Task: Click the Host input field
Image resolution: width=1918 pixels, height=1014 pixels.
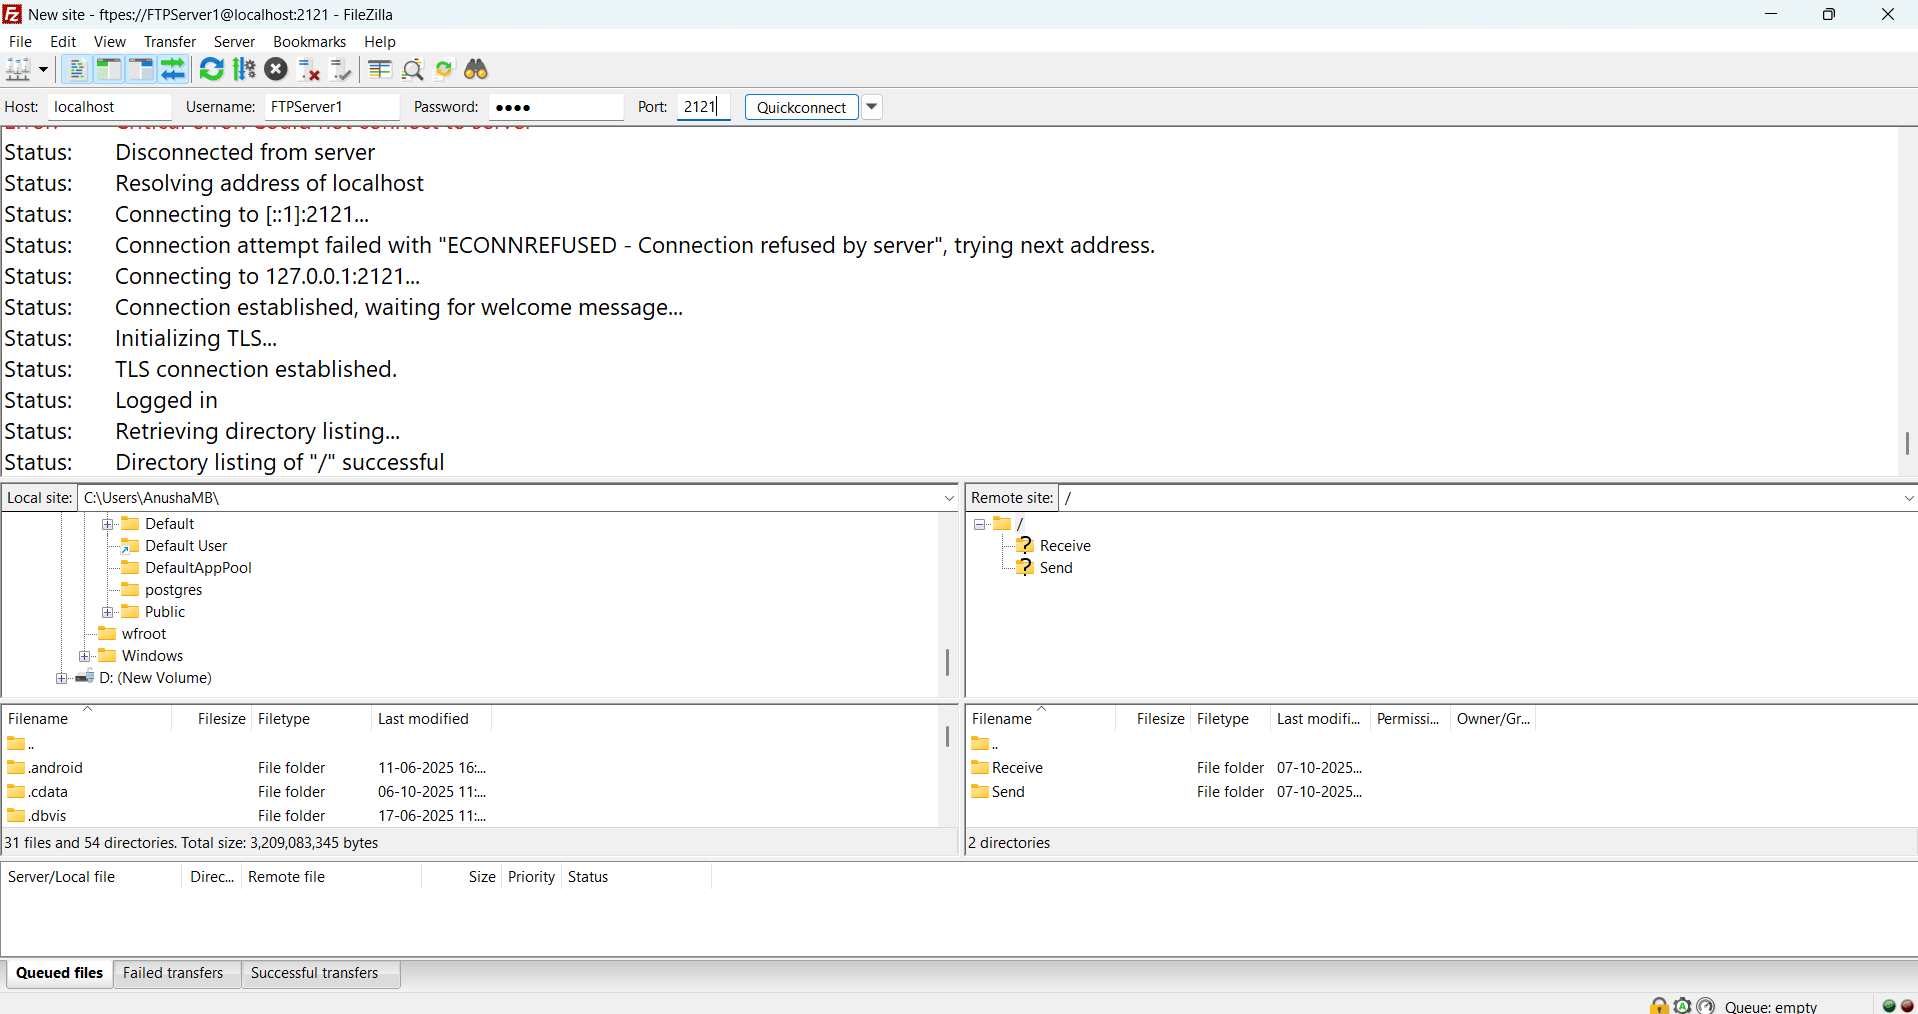Action: (x=109, y=107)
